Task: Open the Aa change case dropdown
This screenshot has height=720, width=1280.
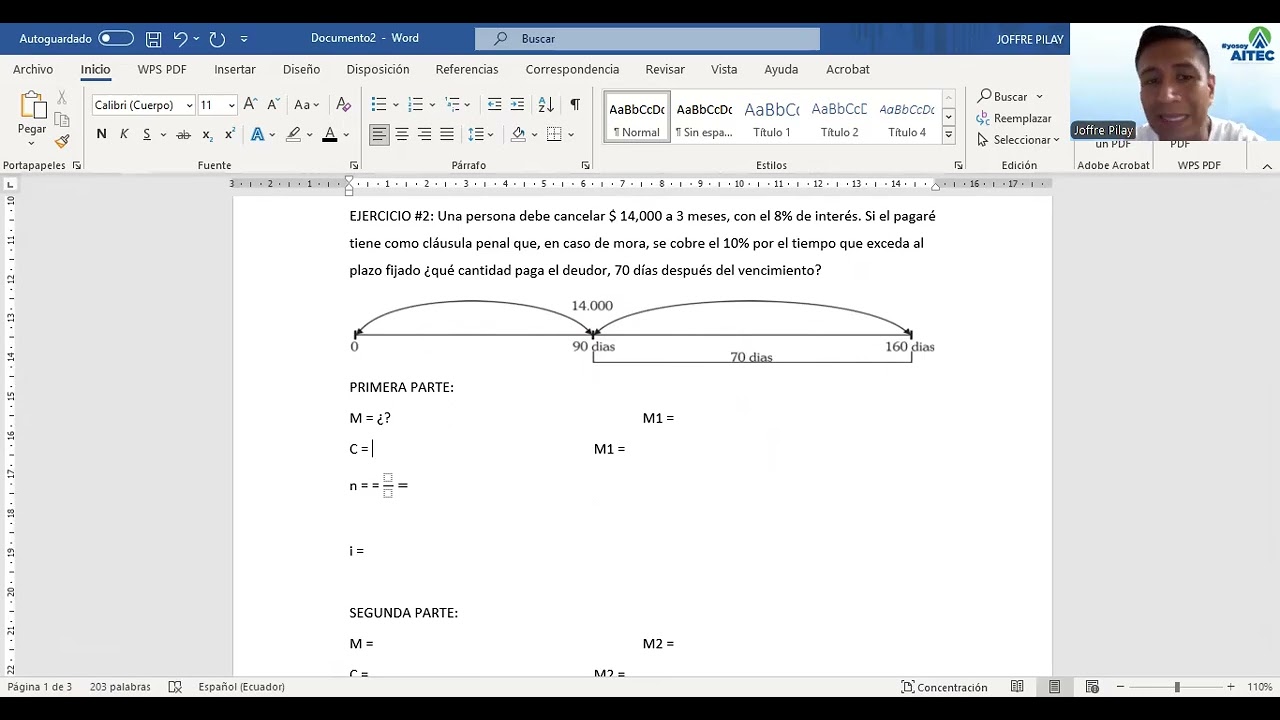Action: pyautogui.click(x=306, y=105)
